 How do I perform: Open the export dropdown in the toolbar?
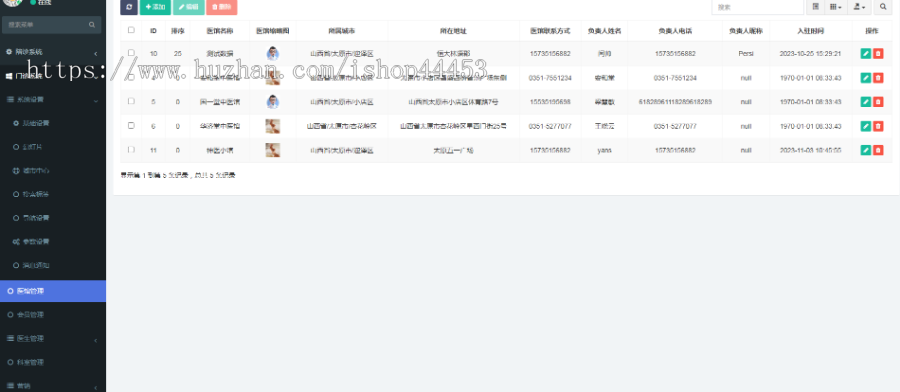(859, 7)
